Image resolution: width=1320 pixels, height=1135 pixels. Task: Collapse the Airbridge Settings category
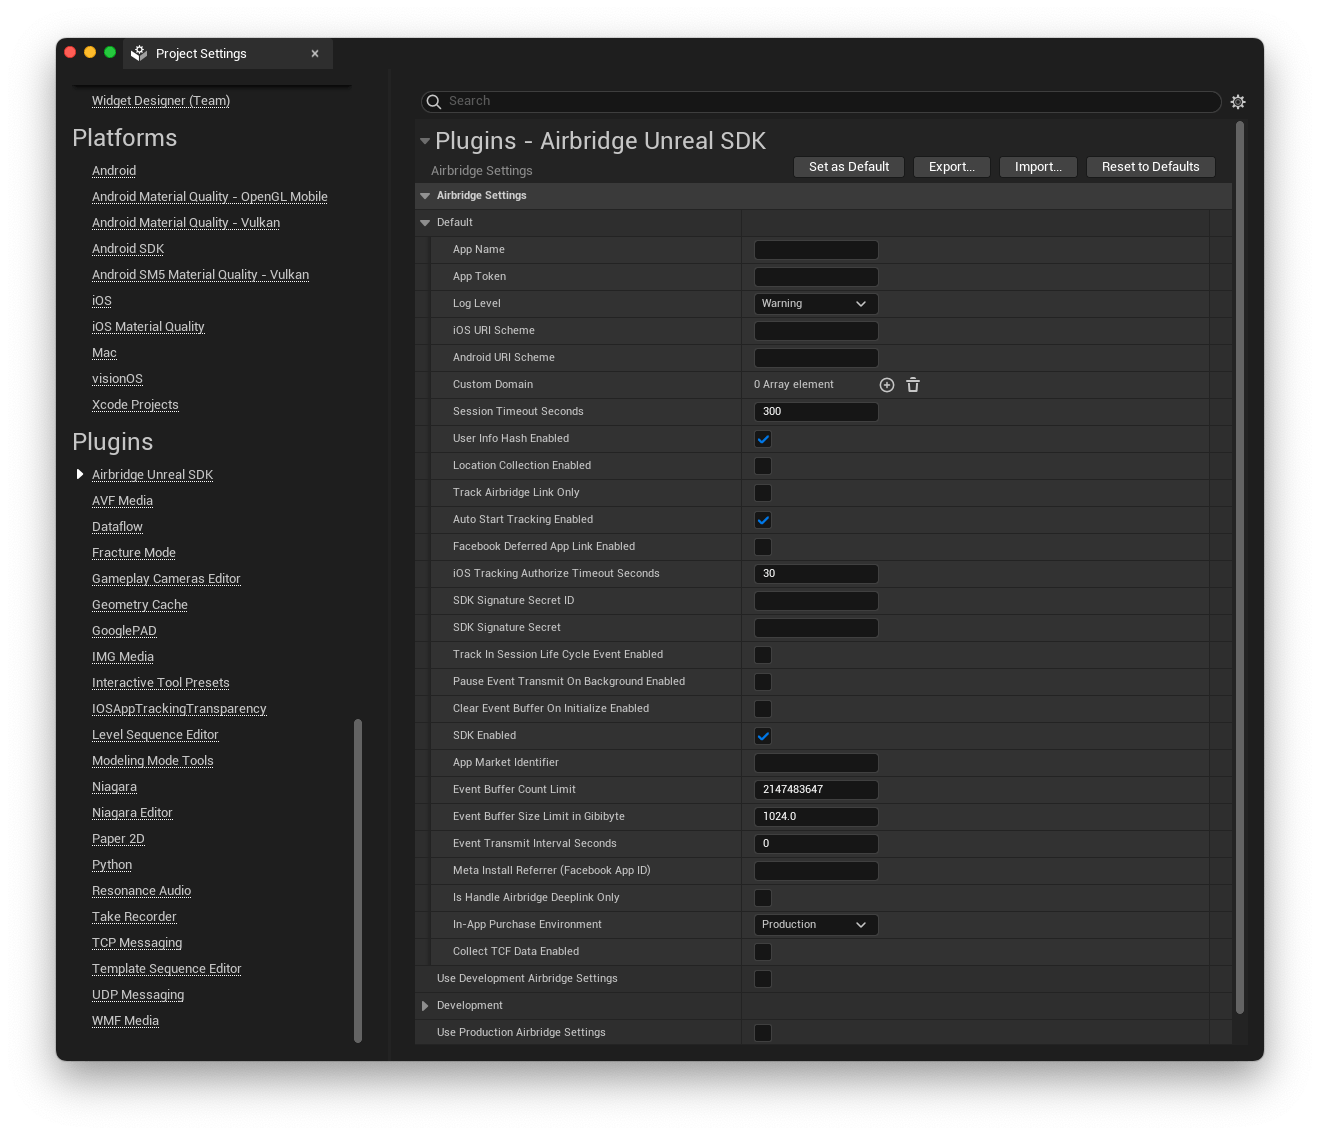[425, 196]
